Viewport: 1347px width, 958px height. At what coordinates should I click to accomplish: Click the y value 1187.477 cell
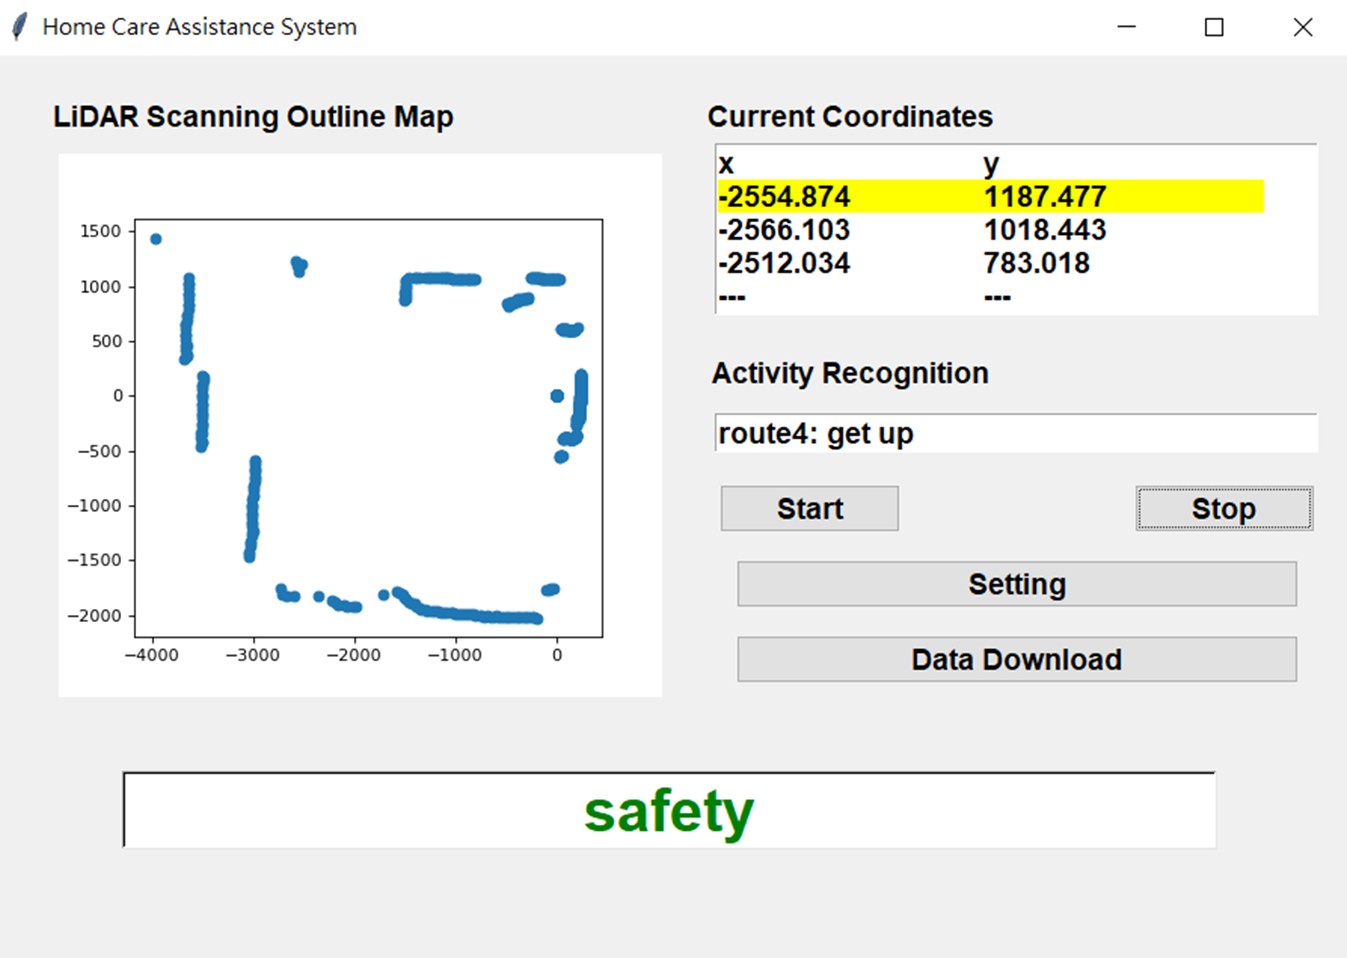tap(1045, 197)
